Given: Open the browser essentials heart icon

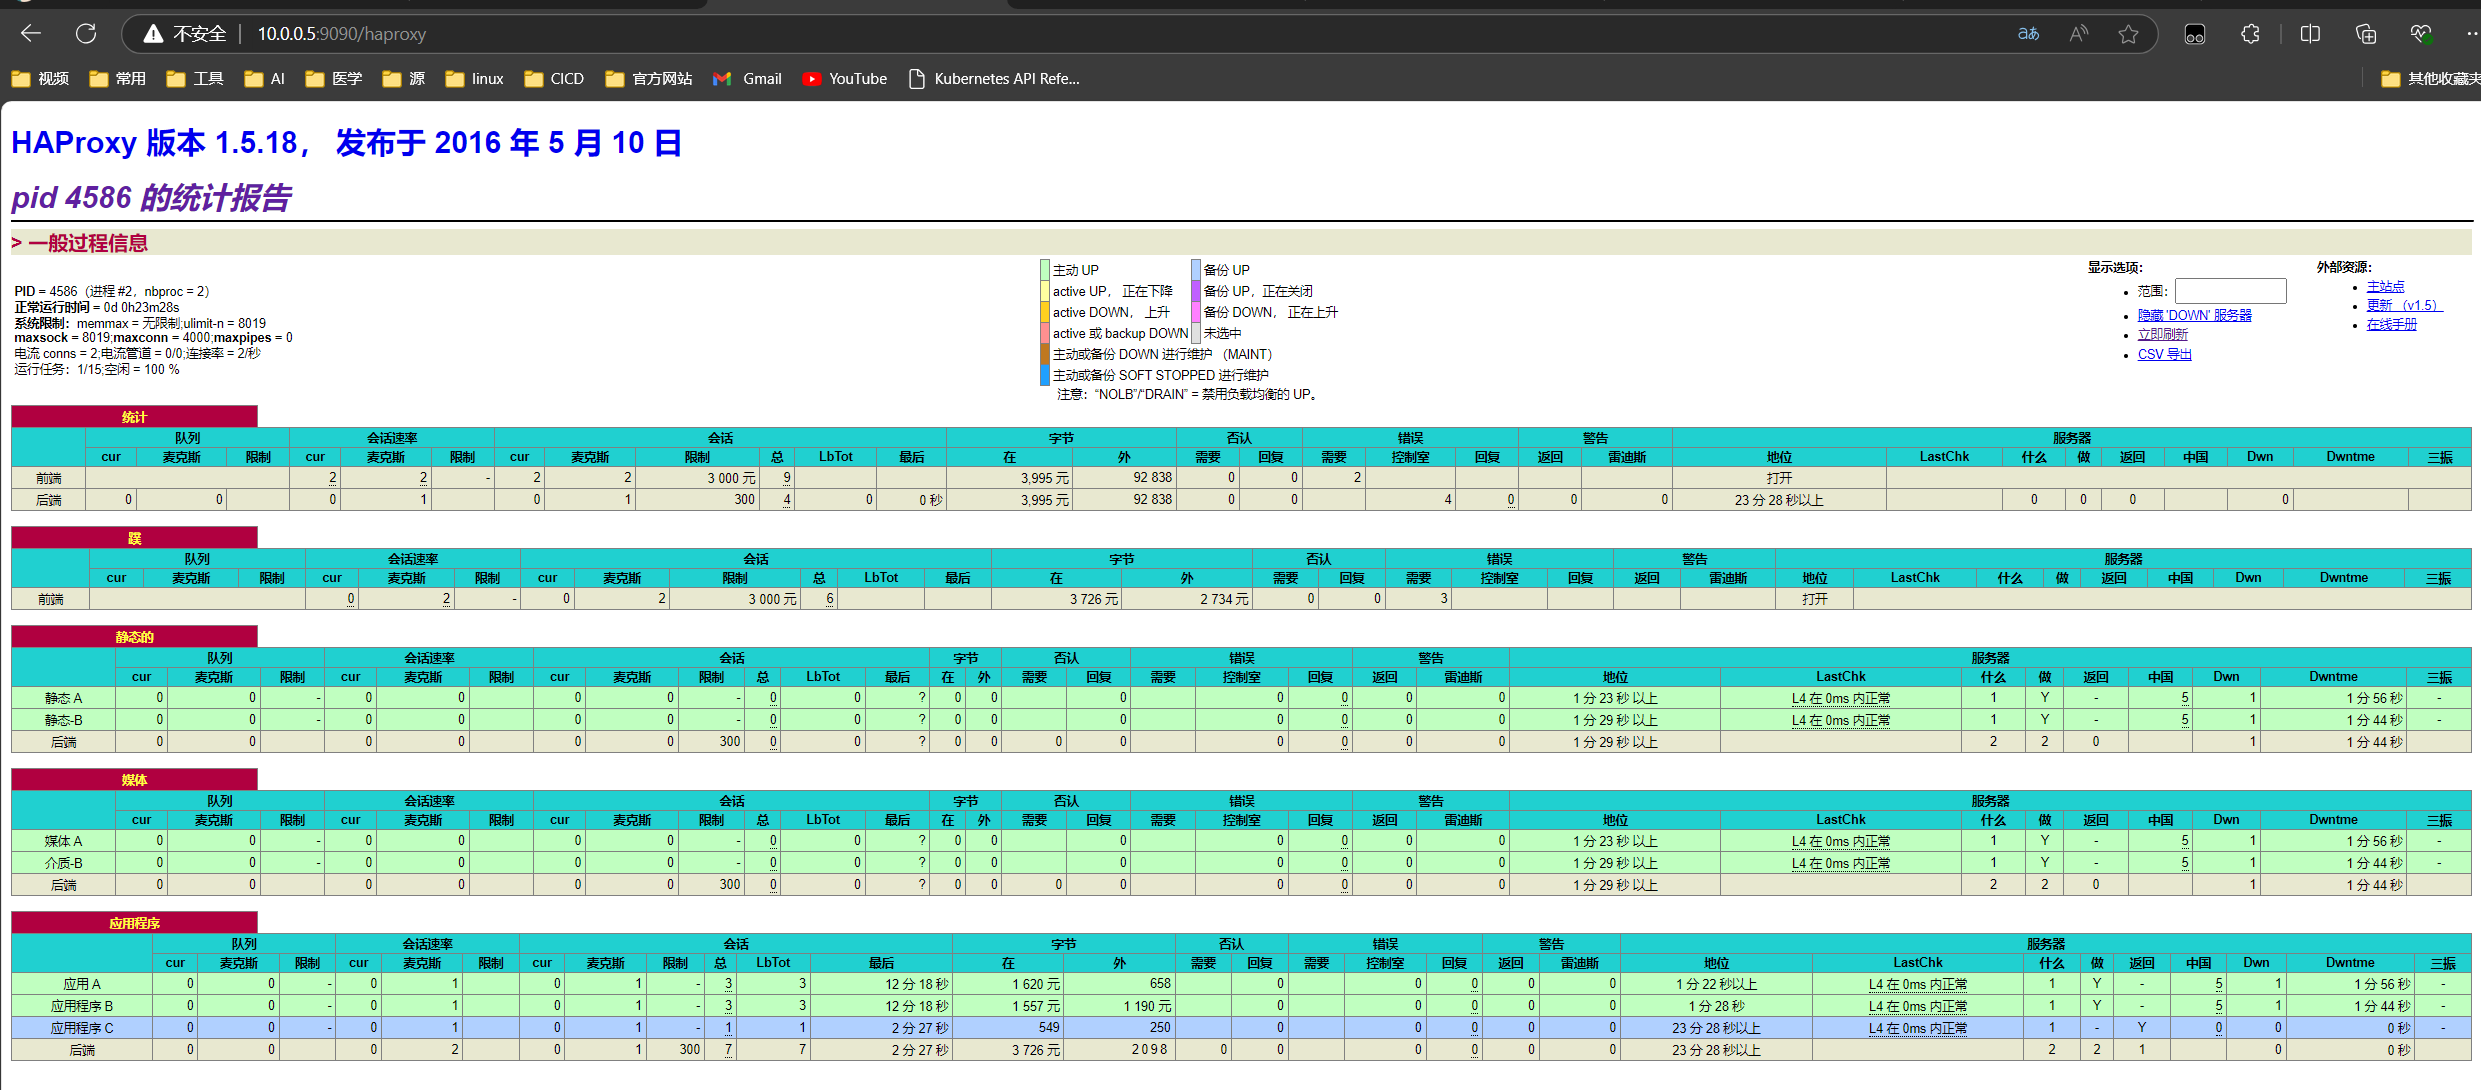Looking at the screenshot, I should (x=2421, y=34).
